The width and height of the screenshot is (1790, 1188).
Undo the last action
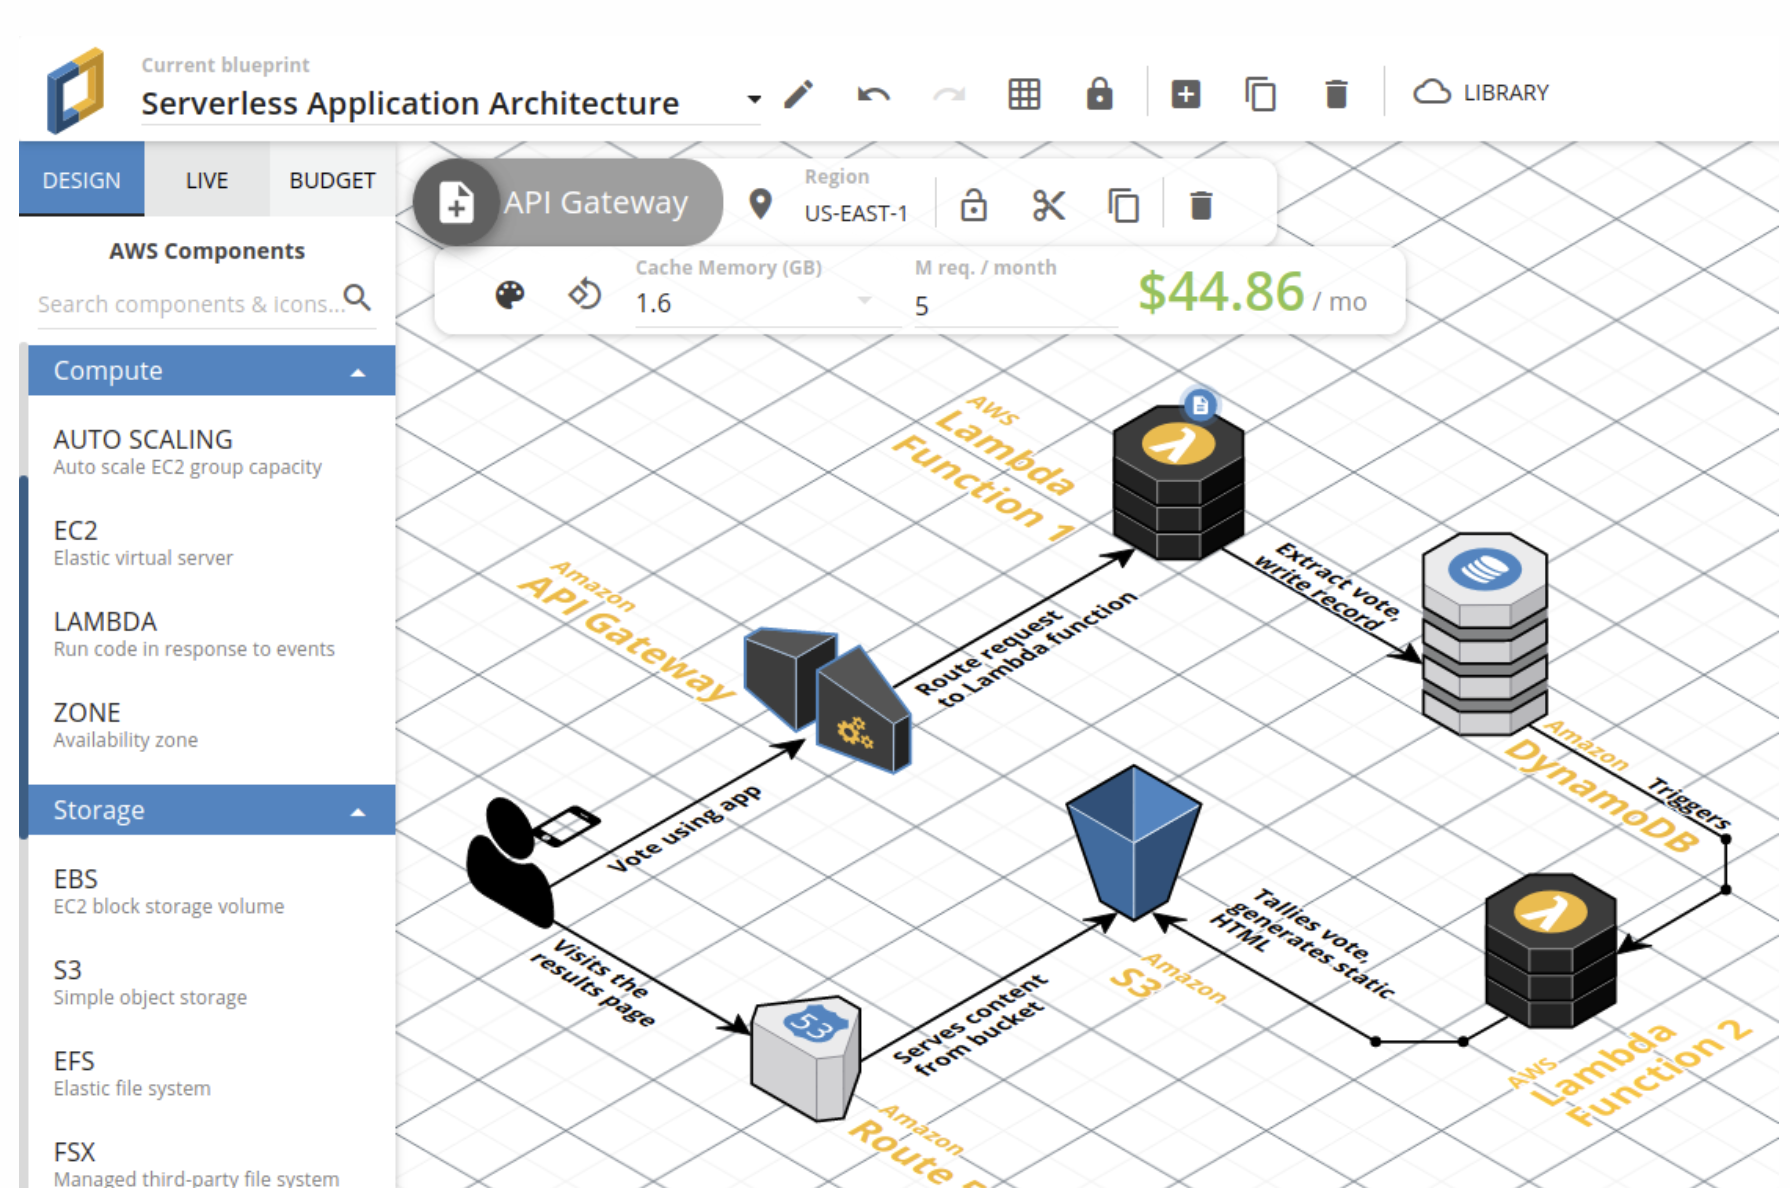[873, 94]
